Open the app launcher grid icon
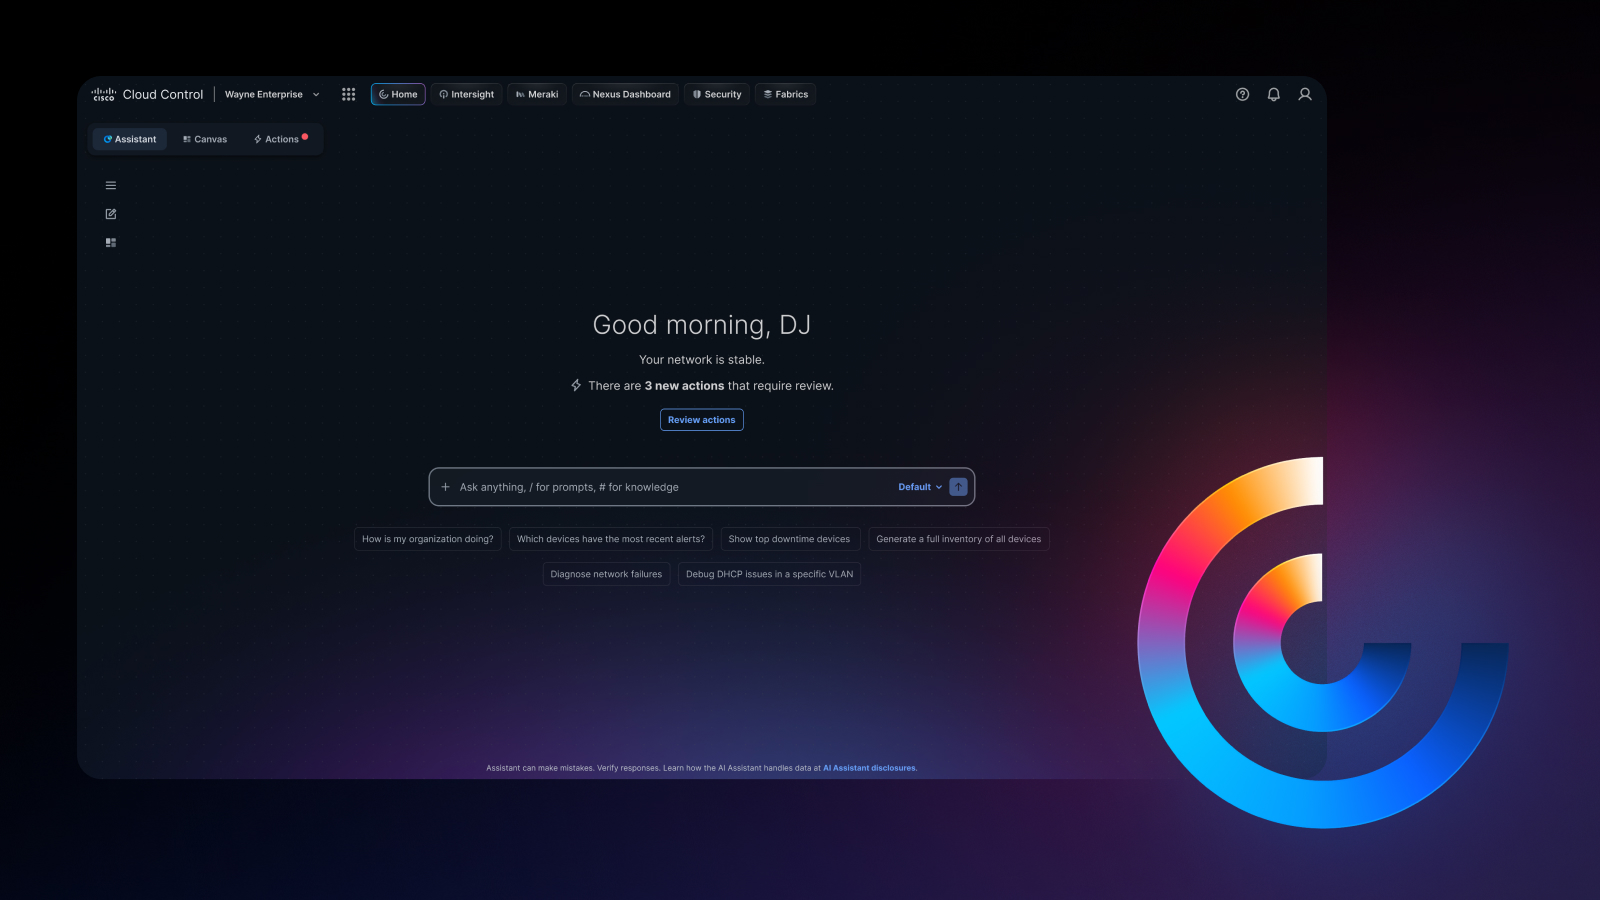The width and height of the screenshot is (1600, 900). (348, 94)
